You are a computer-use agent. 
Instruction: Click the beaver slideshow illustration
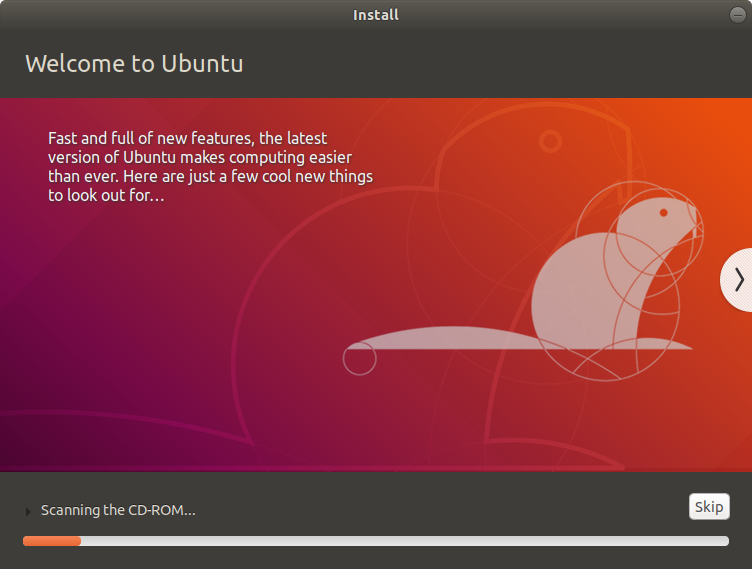[523, 283]
